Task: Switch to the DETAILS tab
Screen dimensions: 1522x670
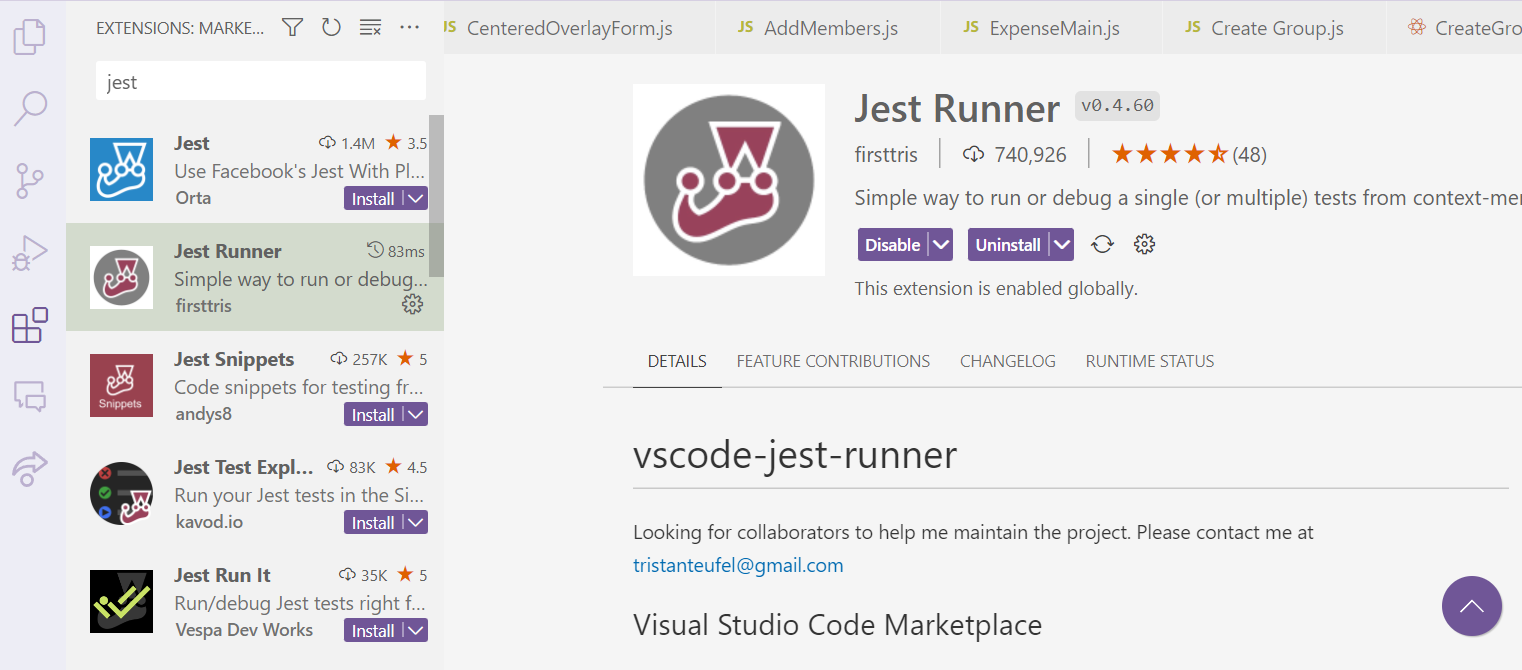Action: [677, 361]
